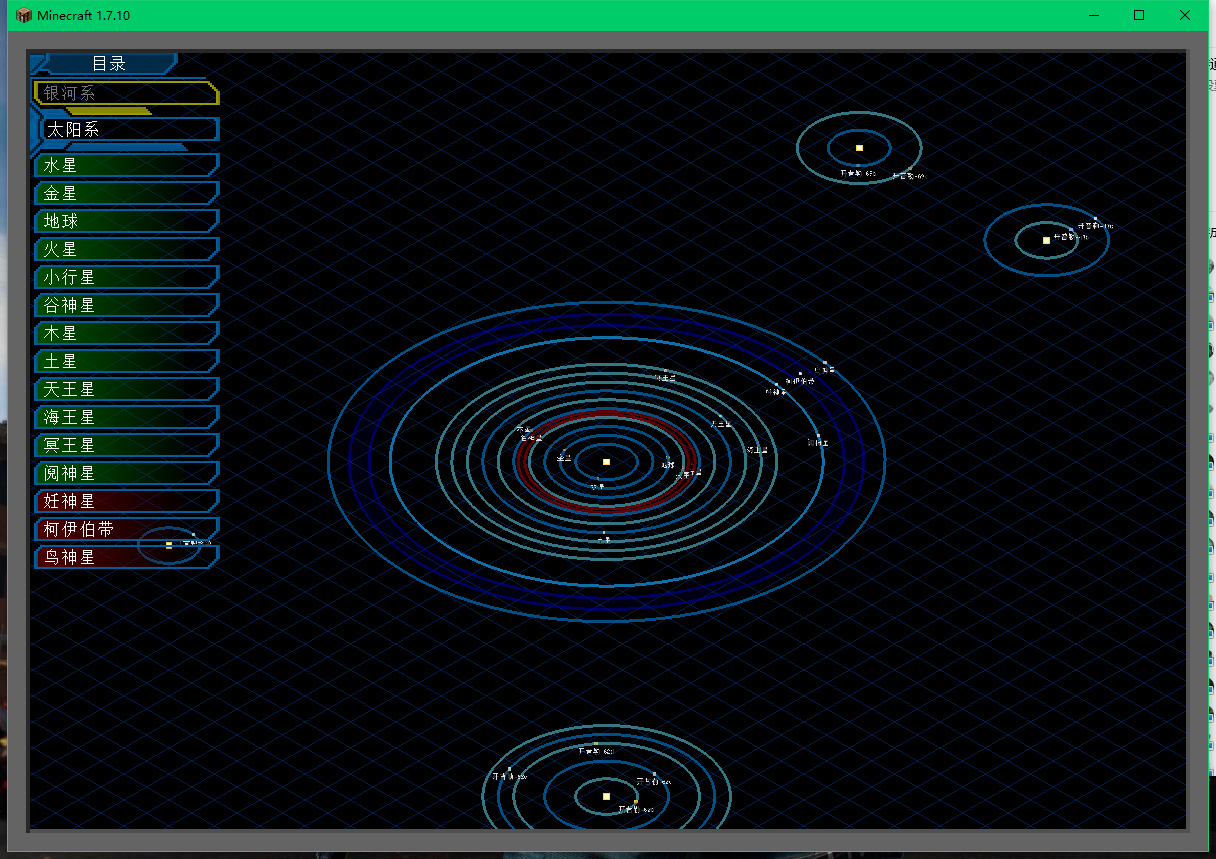The height and width of the screenshot is (859, 1216).
Task: Choose 水星 from the planet list
Action: tap(125, 165)
